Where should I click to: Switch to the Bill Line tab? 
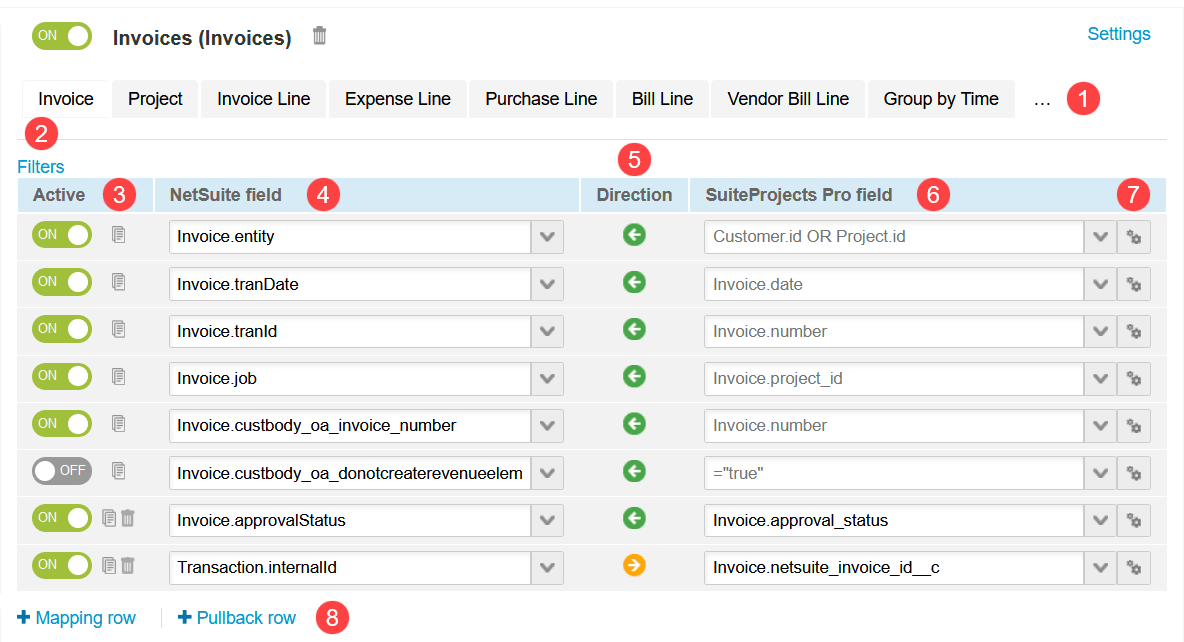(662, 99)
